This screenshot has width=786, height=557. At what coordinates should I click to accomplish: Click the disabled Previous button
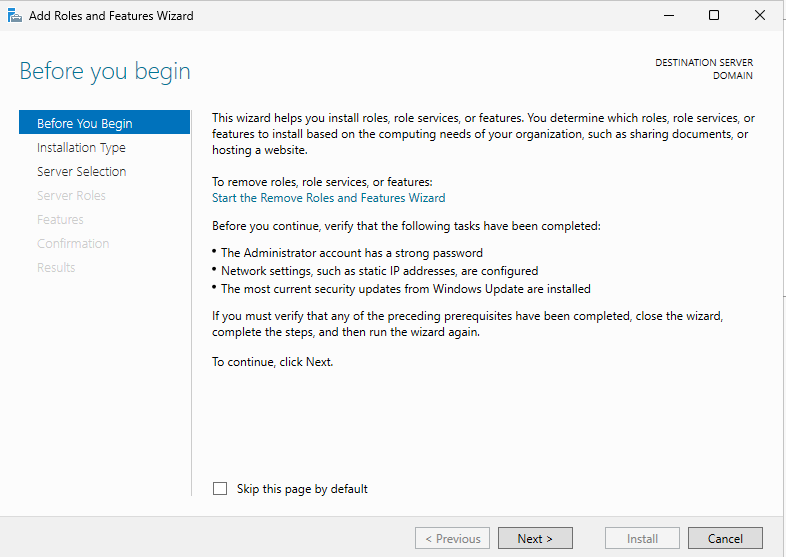tap(452, 538)
